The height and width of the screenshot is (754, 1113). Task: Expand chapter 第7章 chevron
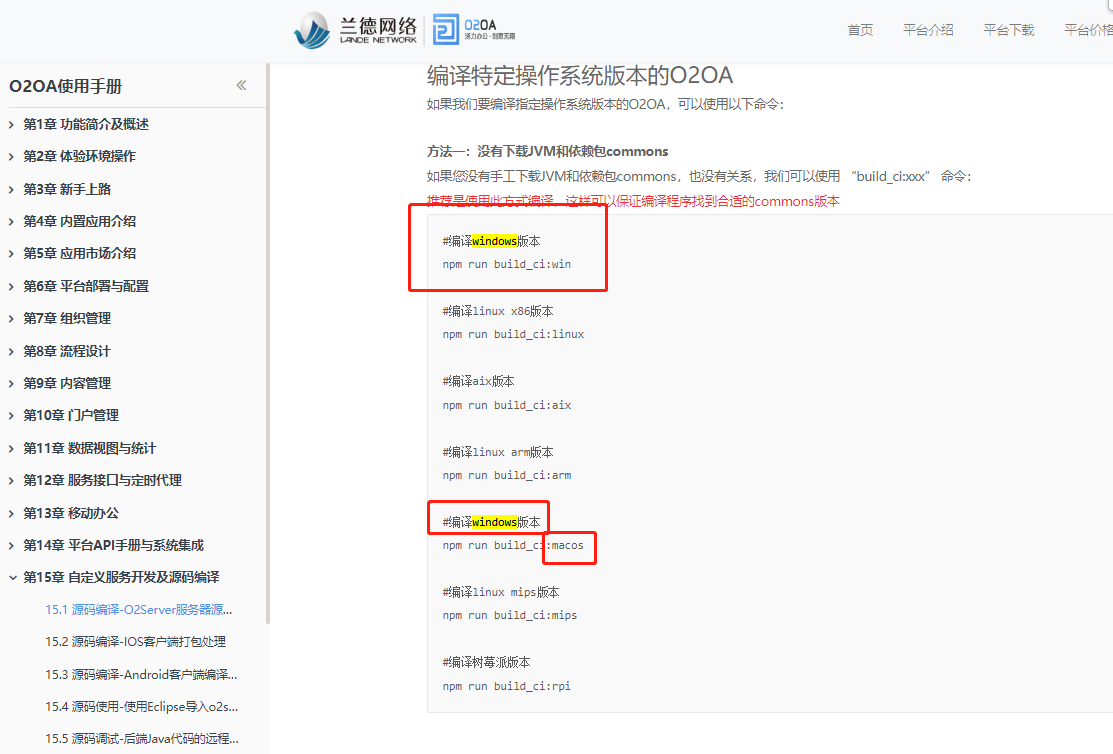(11, 319)
